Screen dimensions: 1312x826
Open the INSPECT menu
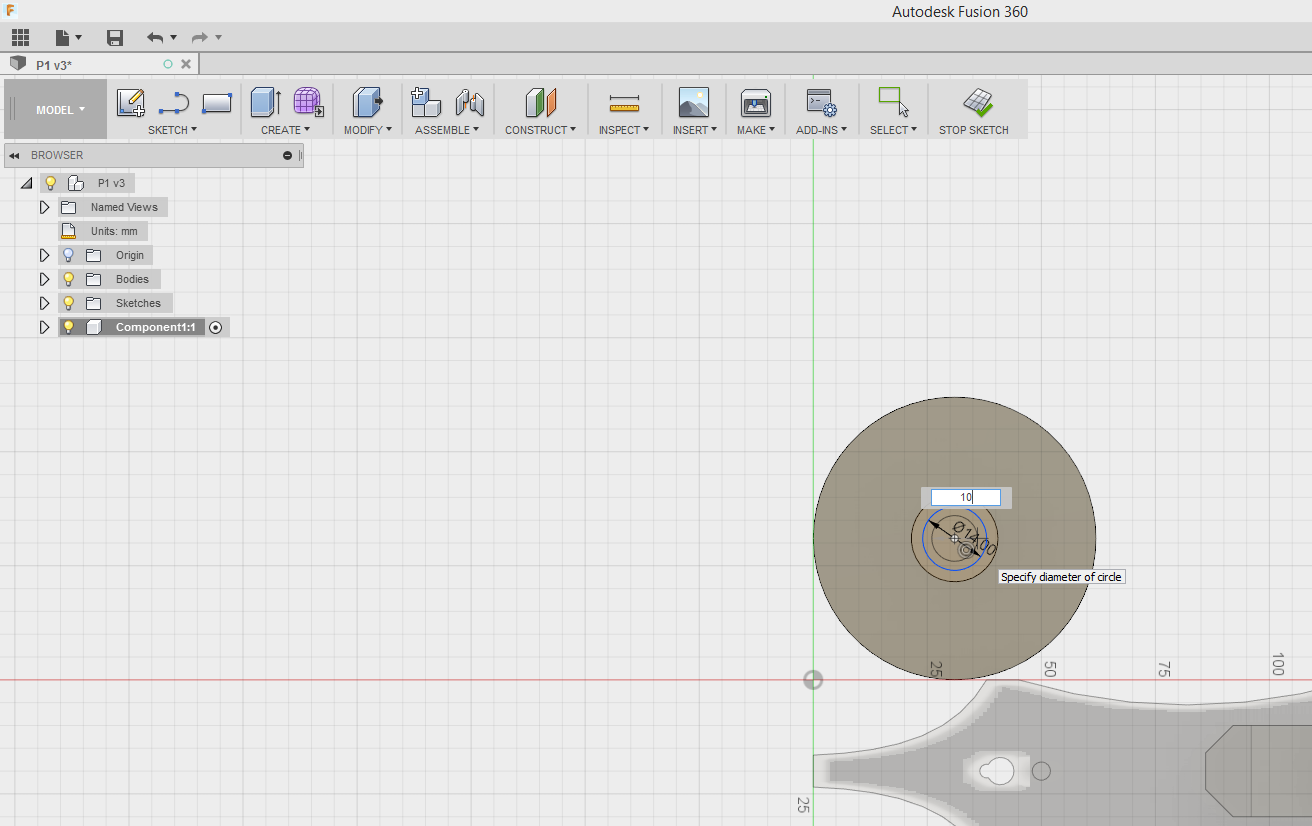click(624, 130)
